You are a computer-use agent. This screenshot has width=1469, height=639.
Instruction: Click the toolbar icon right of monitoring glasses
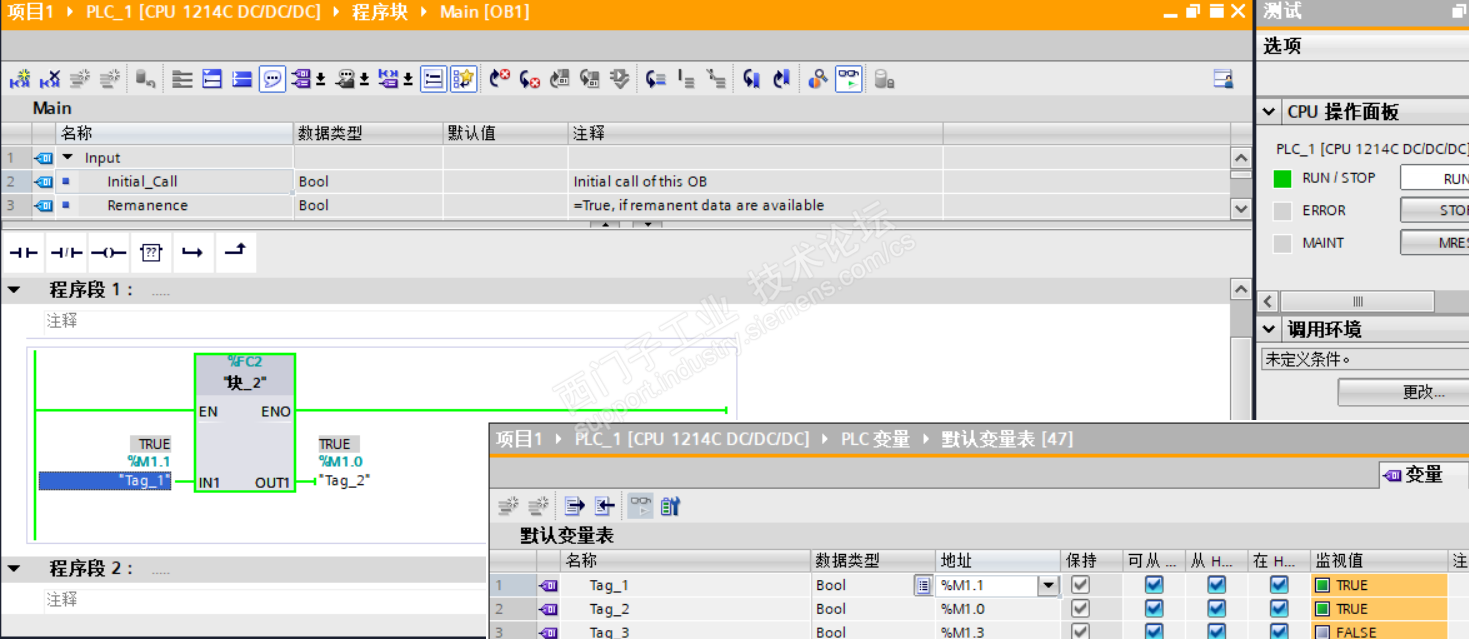(884, 79)
